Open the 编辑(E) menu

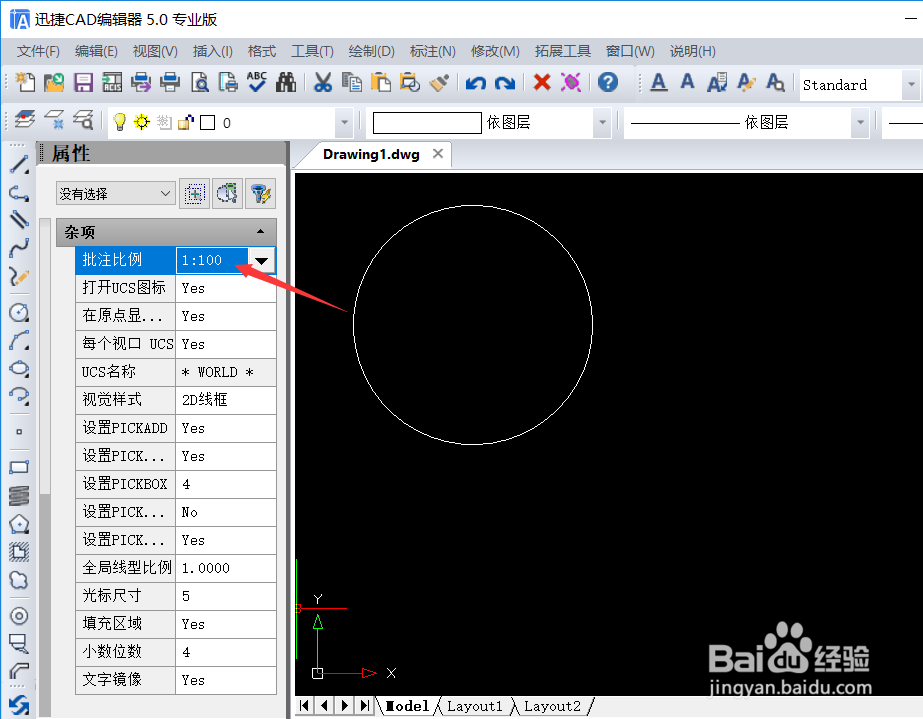coord(96,51)
